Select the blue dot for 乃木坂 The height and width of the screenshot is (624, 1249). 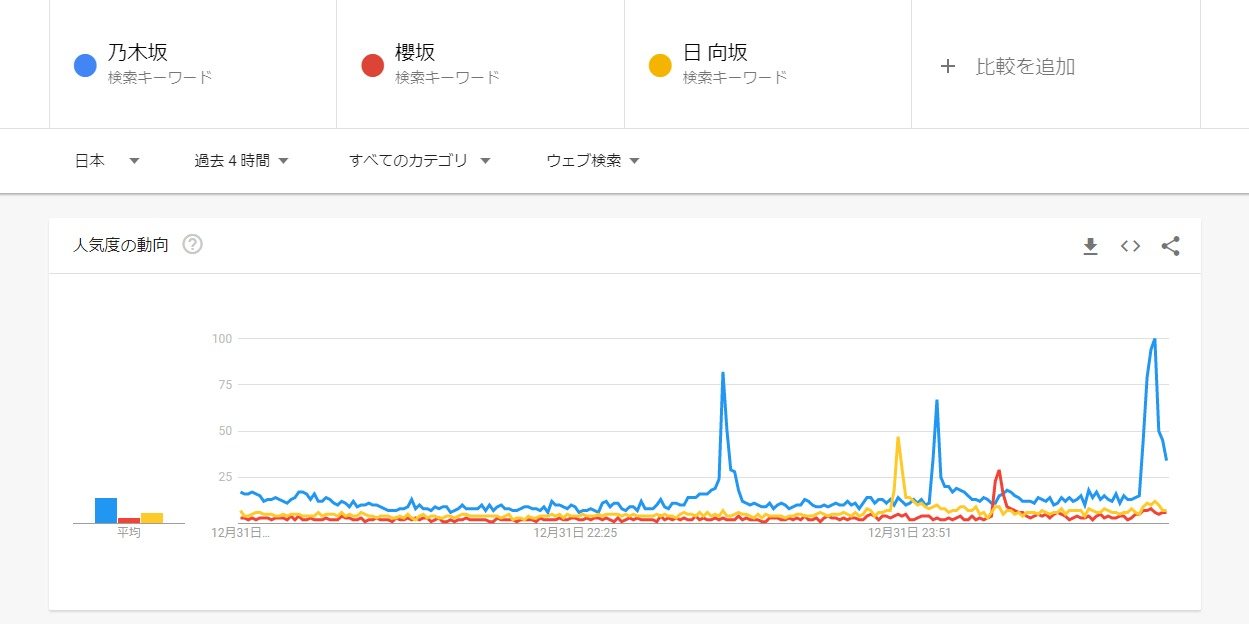click(x=85, y=66)
